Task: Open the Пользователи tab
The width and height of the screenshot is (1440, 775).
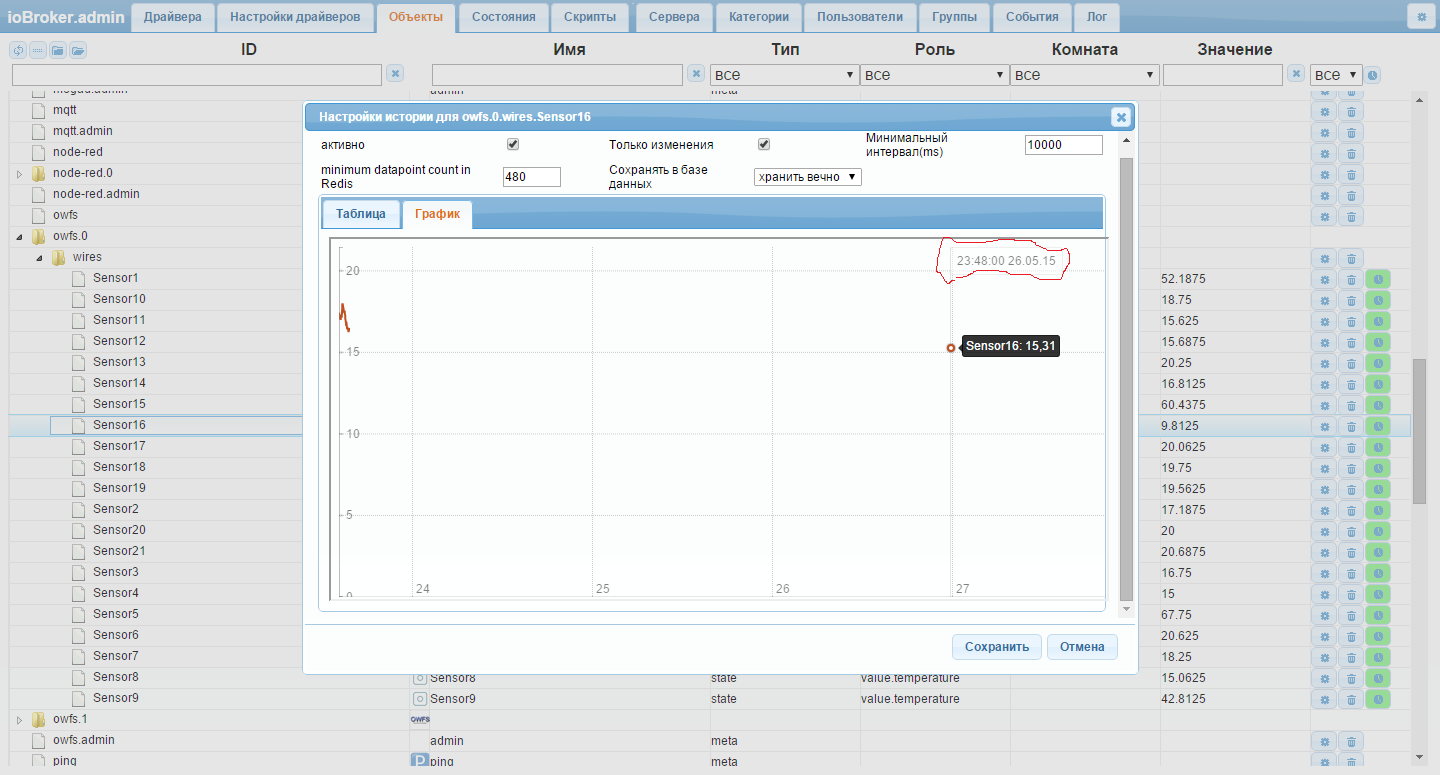Action: tap(860, 17)
